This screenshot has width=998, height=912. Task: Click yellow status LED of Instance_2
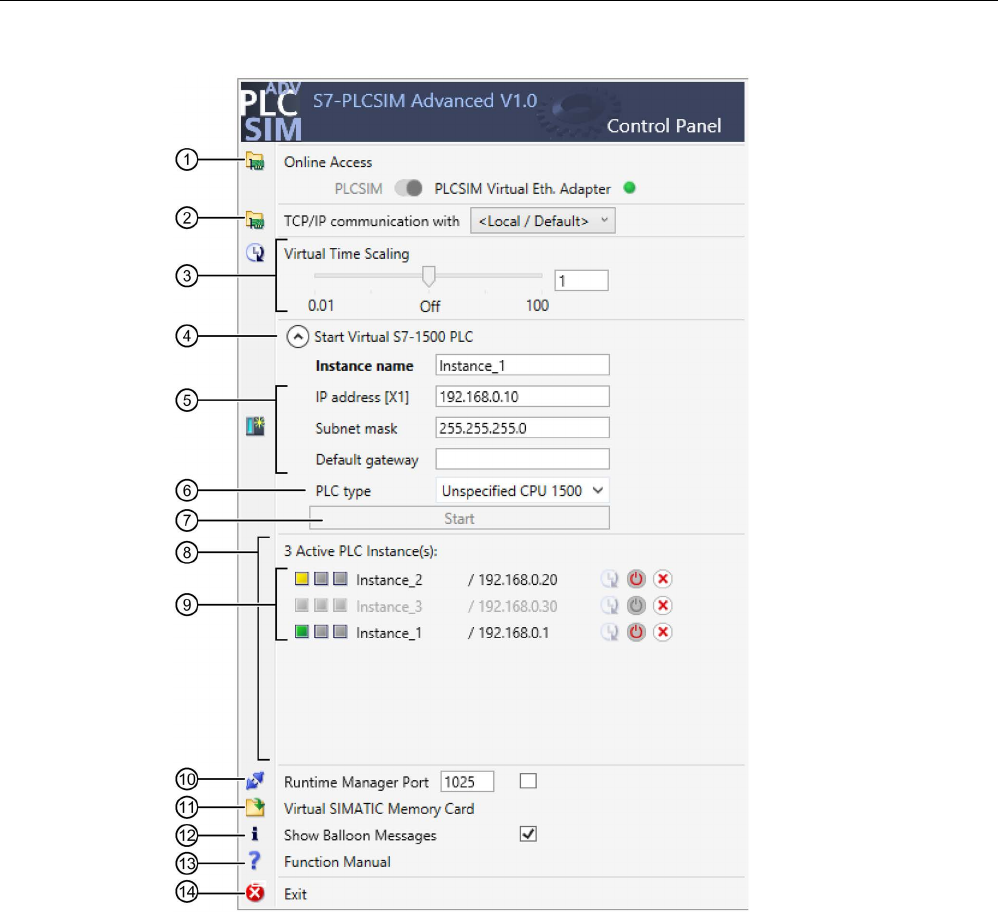(302, 579)
